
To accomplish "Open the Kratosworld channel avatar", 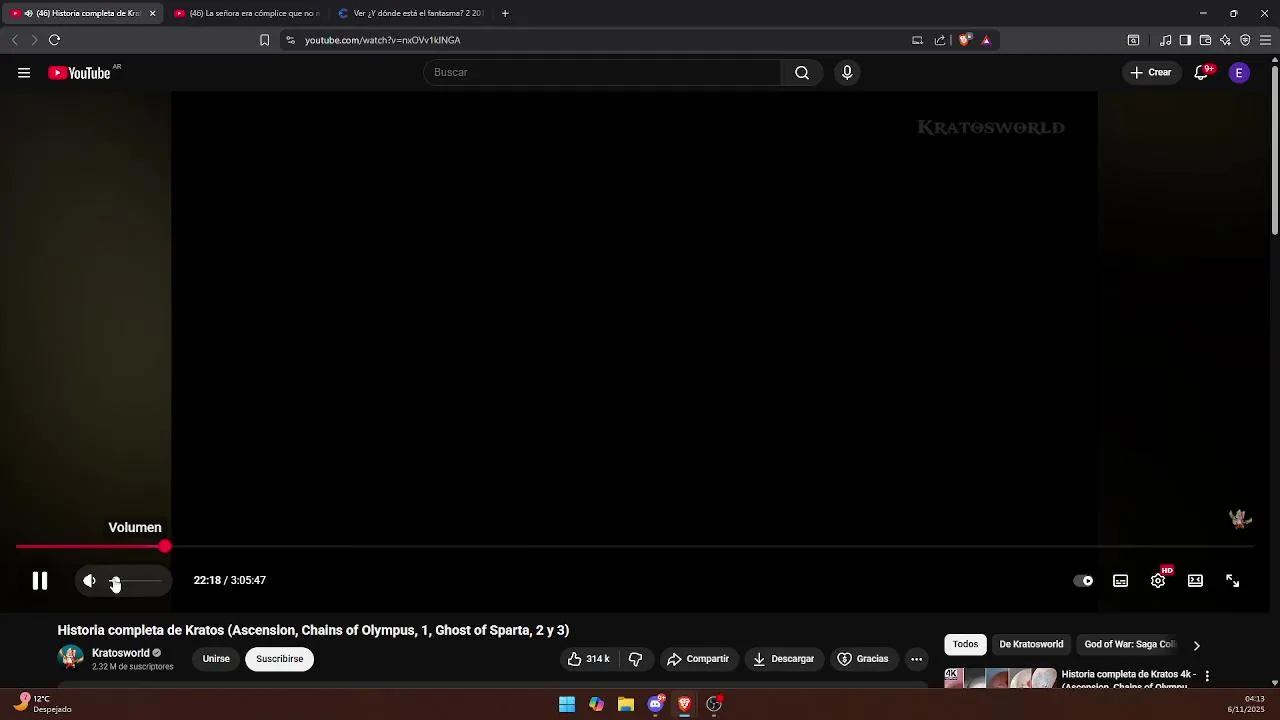I will [71, 658].
